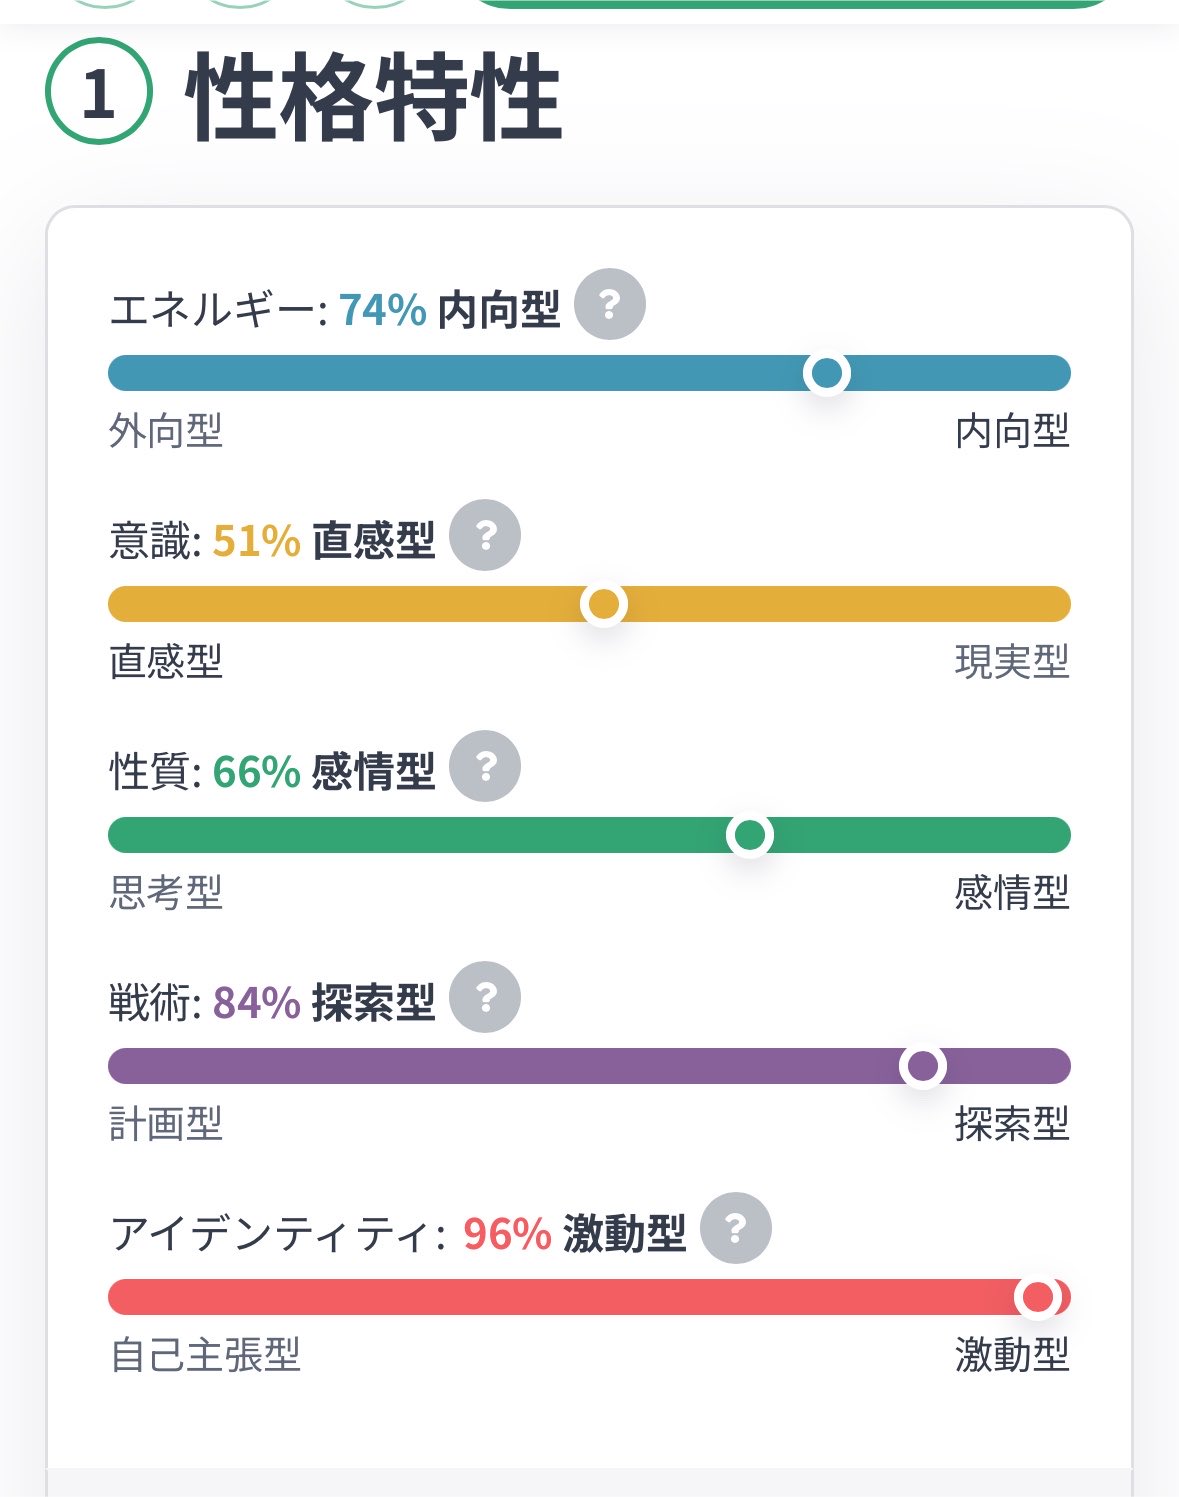Click the blue エネルギー slider handle

827,373
